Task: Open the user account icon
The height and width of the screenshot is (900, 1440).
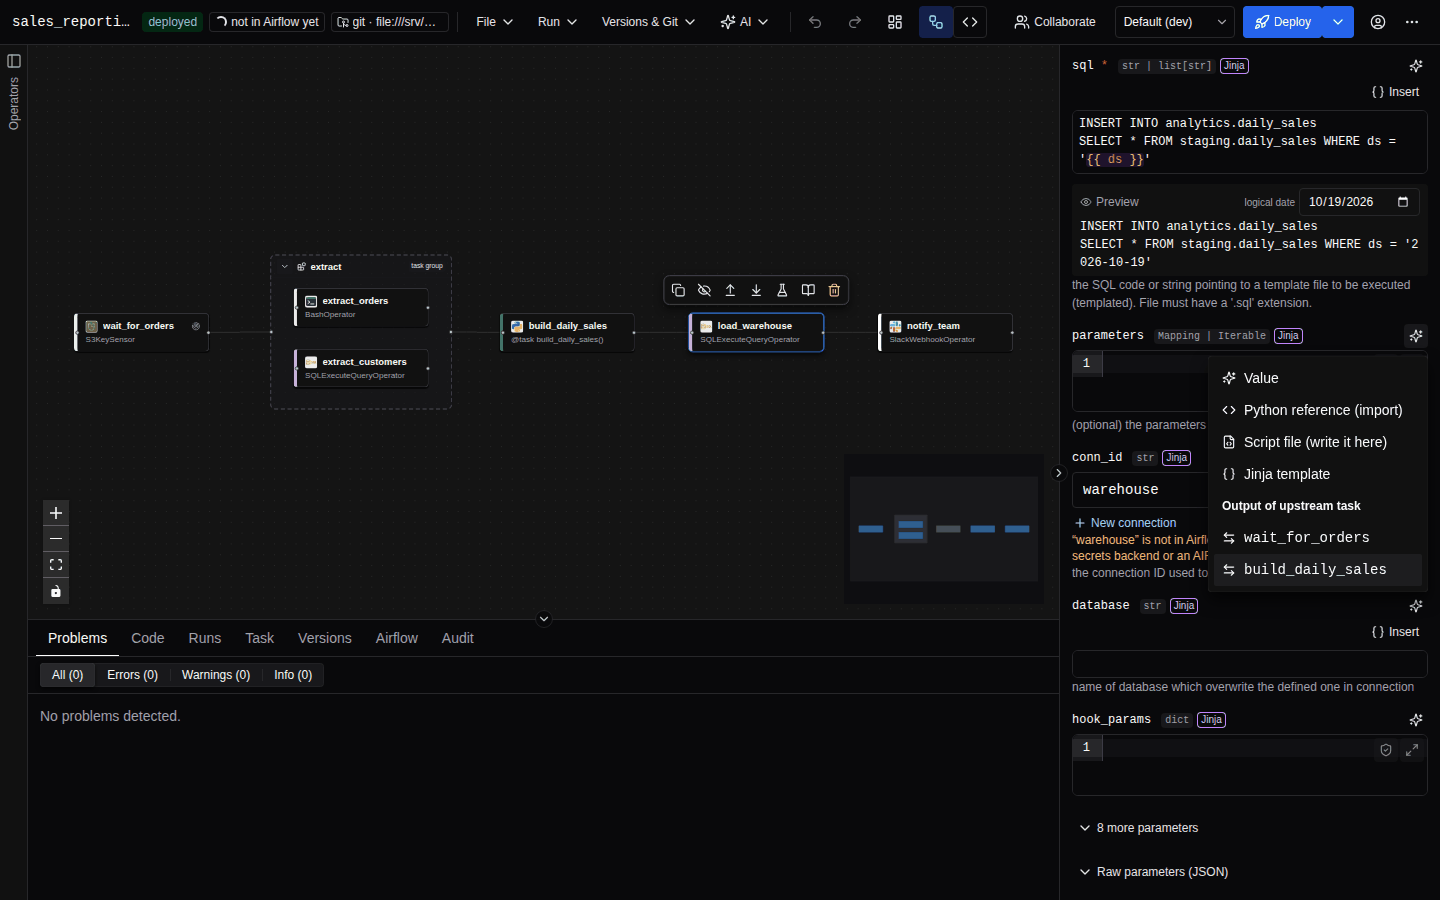Action: (x=1378, y=22)
